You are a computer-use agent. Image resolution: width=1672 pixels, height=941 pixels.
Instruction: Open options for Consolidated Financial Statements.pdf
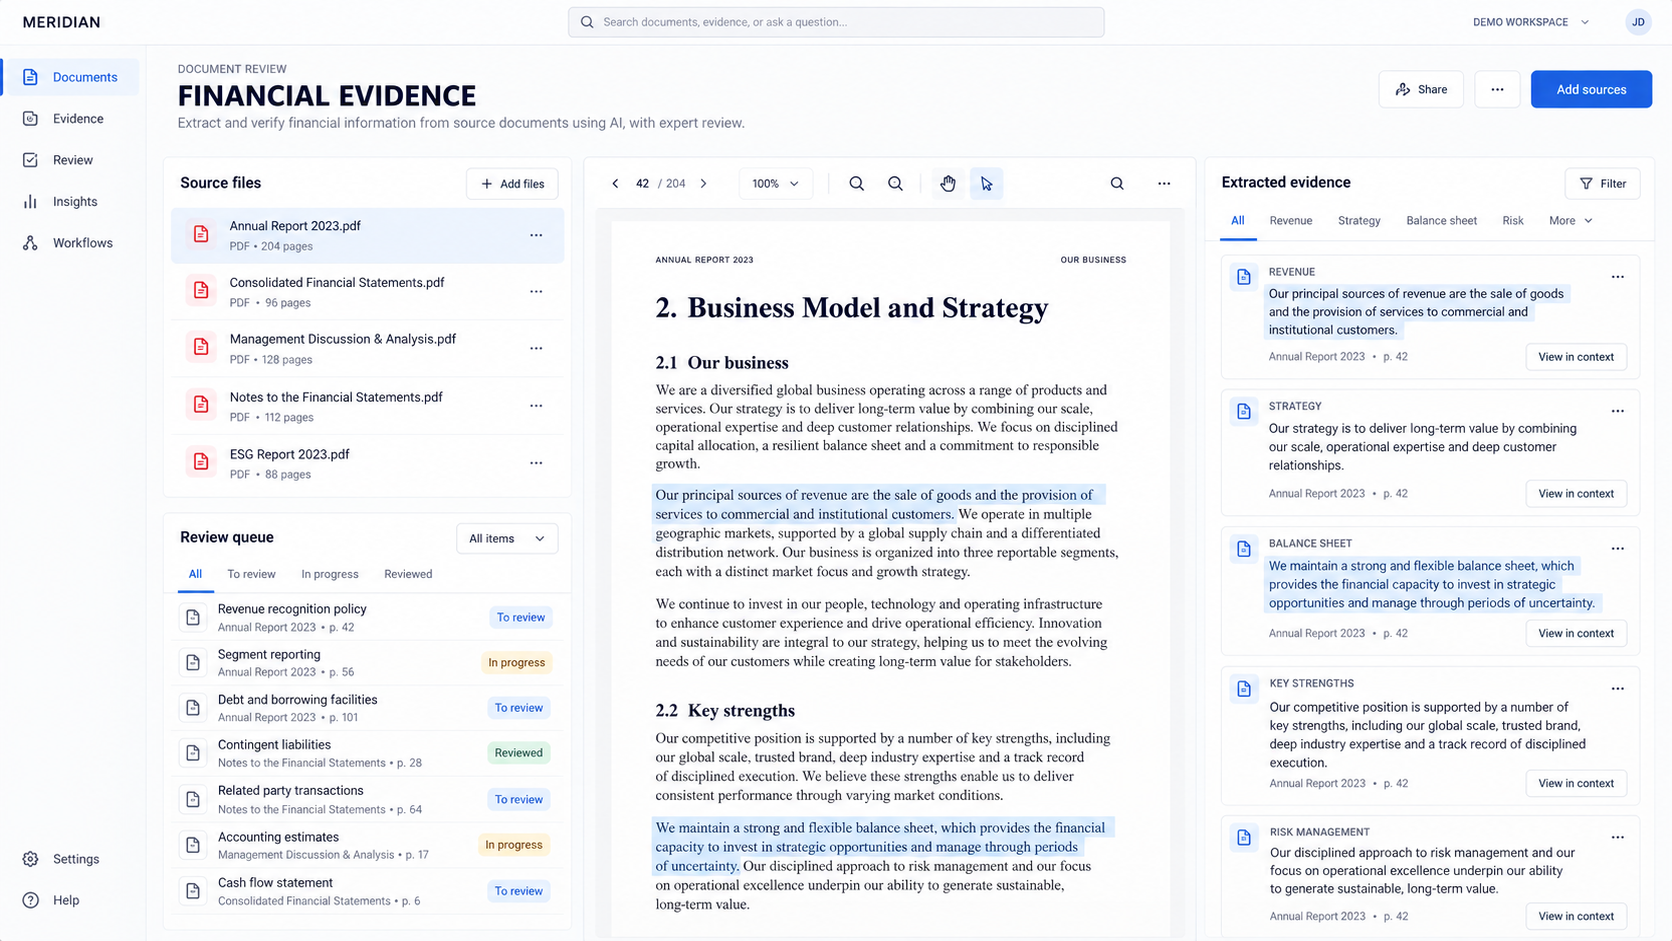tap(536, 292)
